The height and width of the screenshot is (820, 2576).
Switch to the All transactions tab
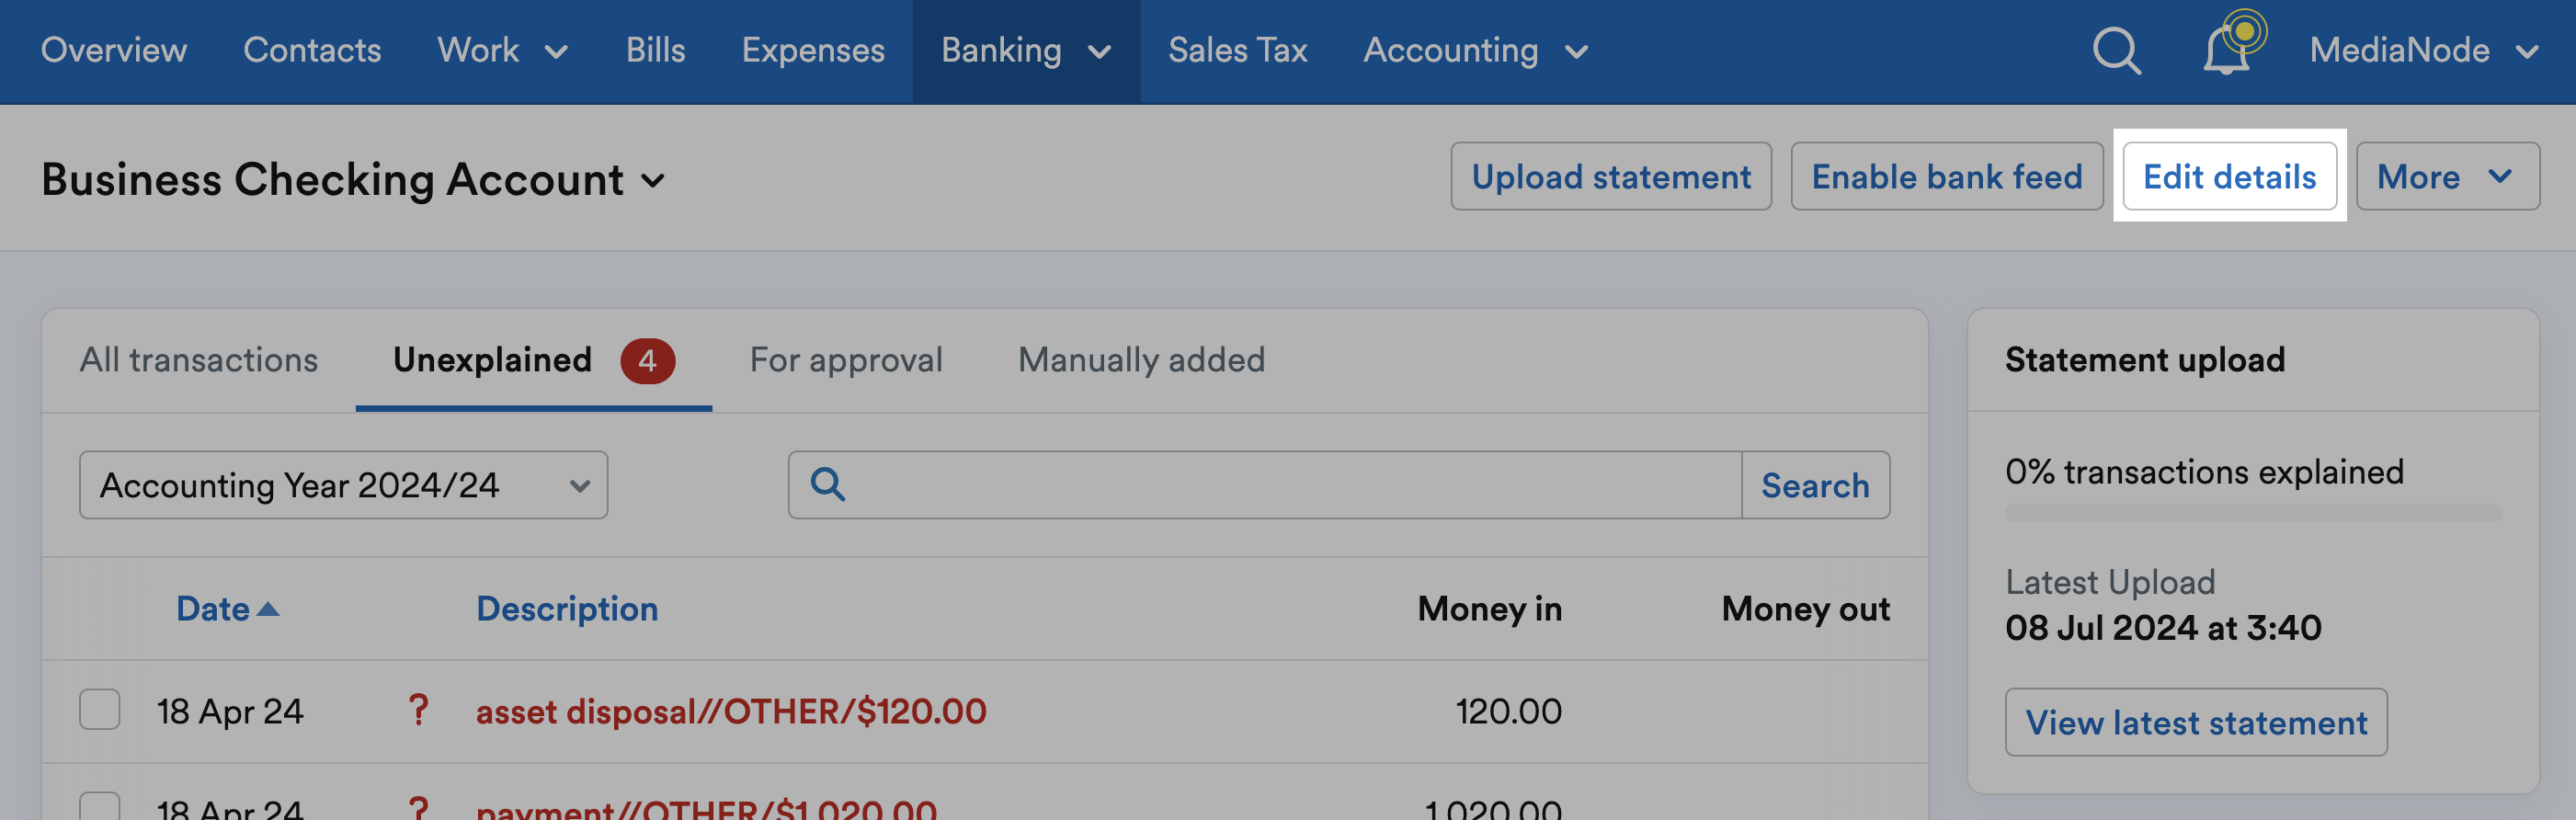click(x=199, y=360)
